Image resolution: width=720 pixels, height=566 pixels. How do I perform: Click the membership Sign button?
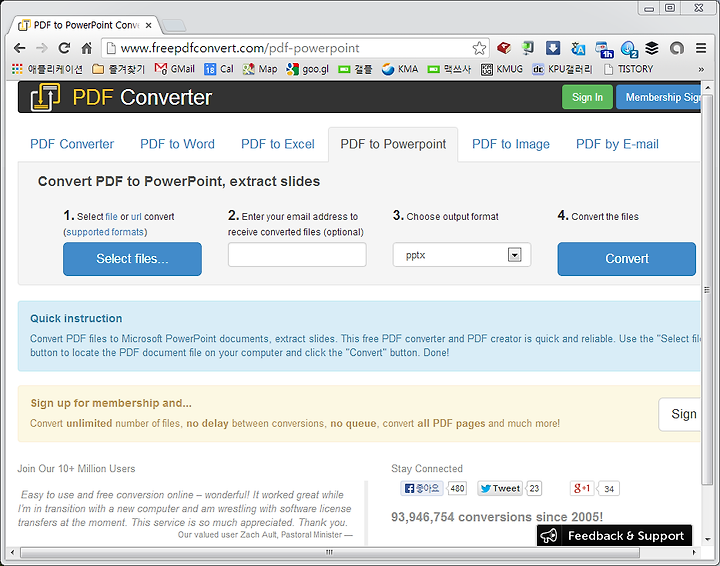click(x=680, y=414)
